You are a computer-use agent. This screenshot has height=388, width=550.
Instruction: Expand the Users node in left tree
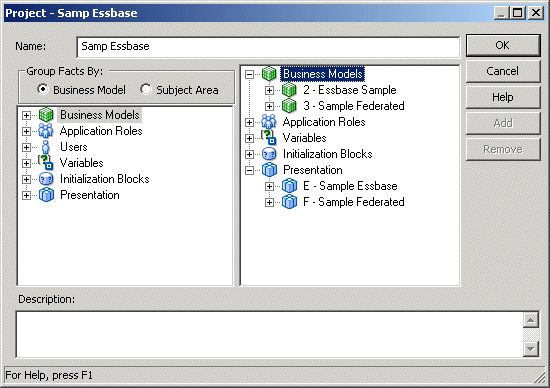(x=26, y=147)
